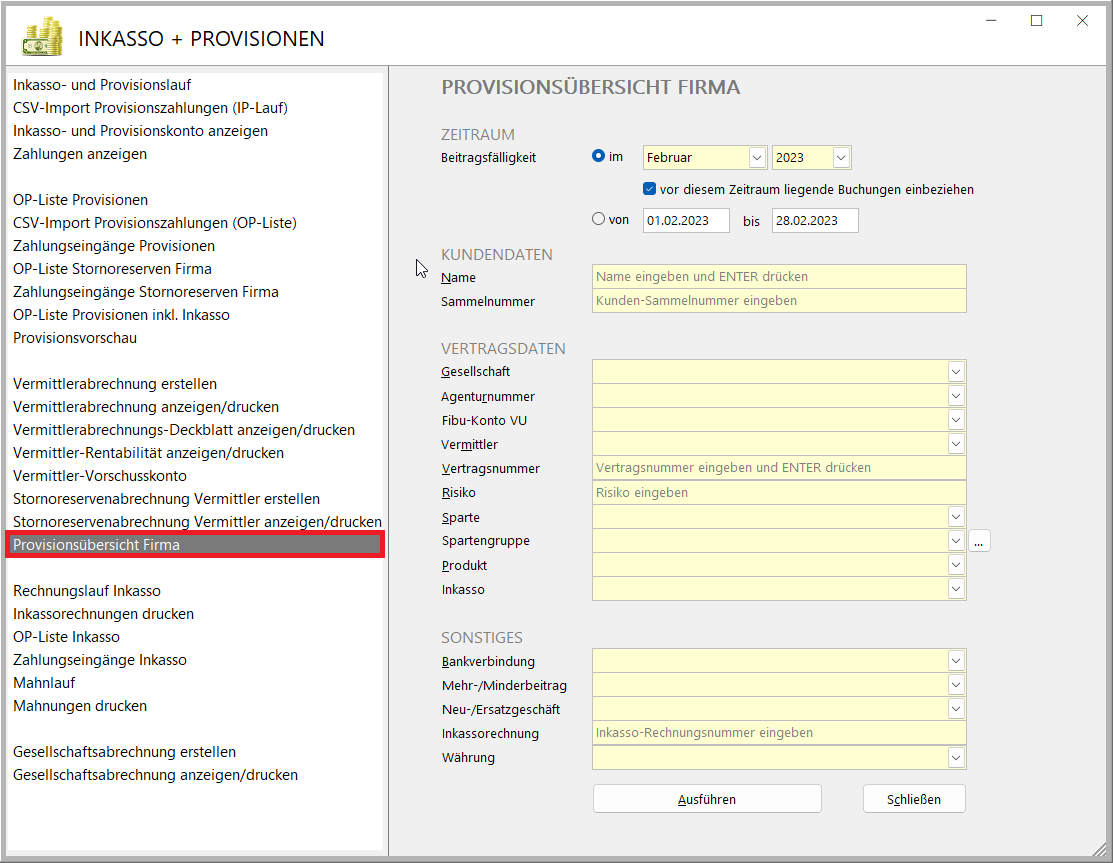The width and height of the screenshot is (1113, 863).
Task: Select the 'im' month radio button
Action: coord(599,157)
